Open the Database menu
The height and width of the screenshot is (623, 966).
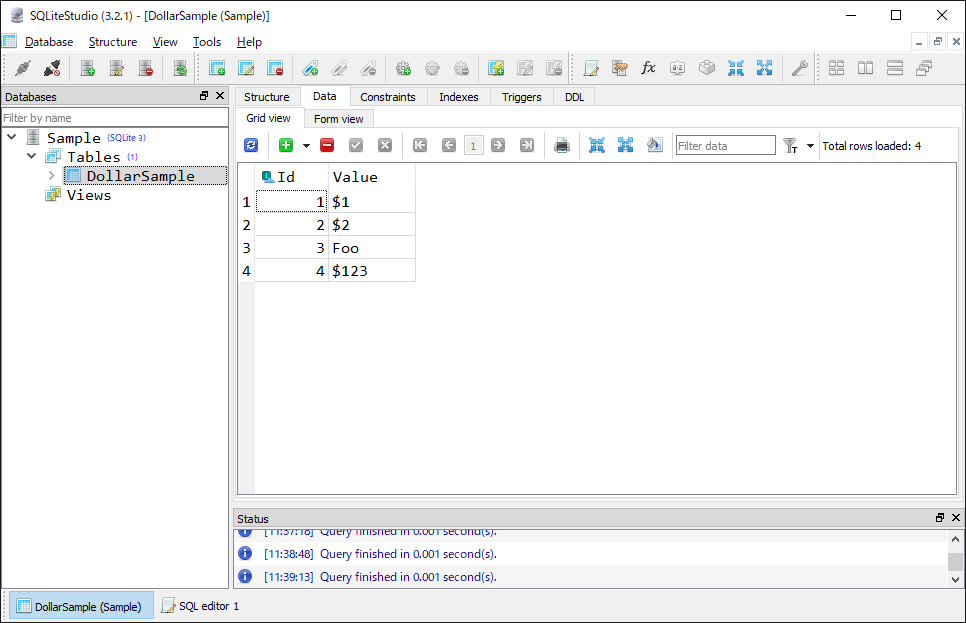(49, 42)
